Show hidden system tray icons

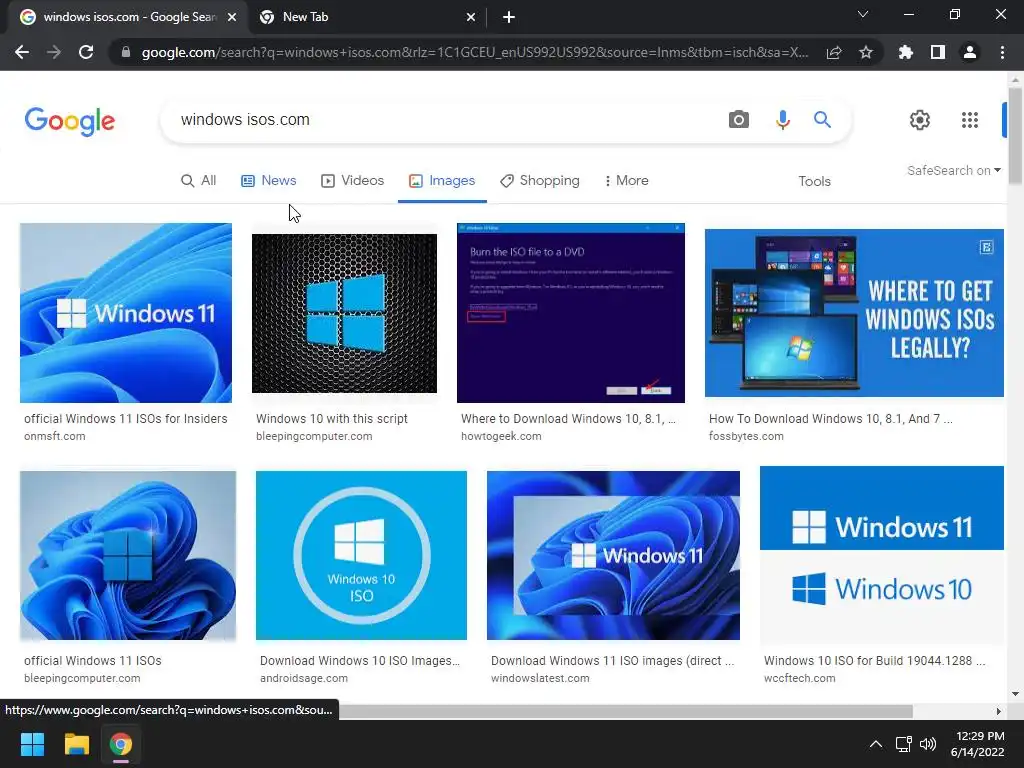(x=876, y=744)
